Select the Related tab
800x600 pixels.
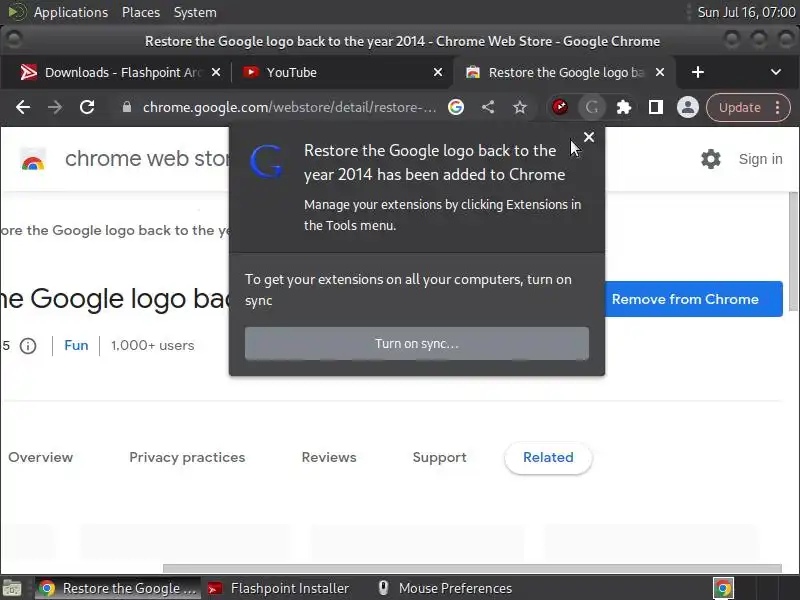coord(548,458)
